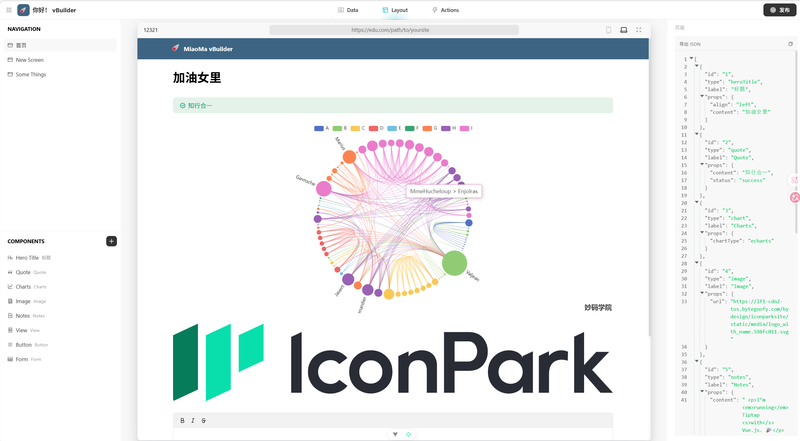The height and width of the screenshot is (441, 800).
Task: Toggle legend series A in chart
Action: point(321,128)
